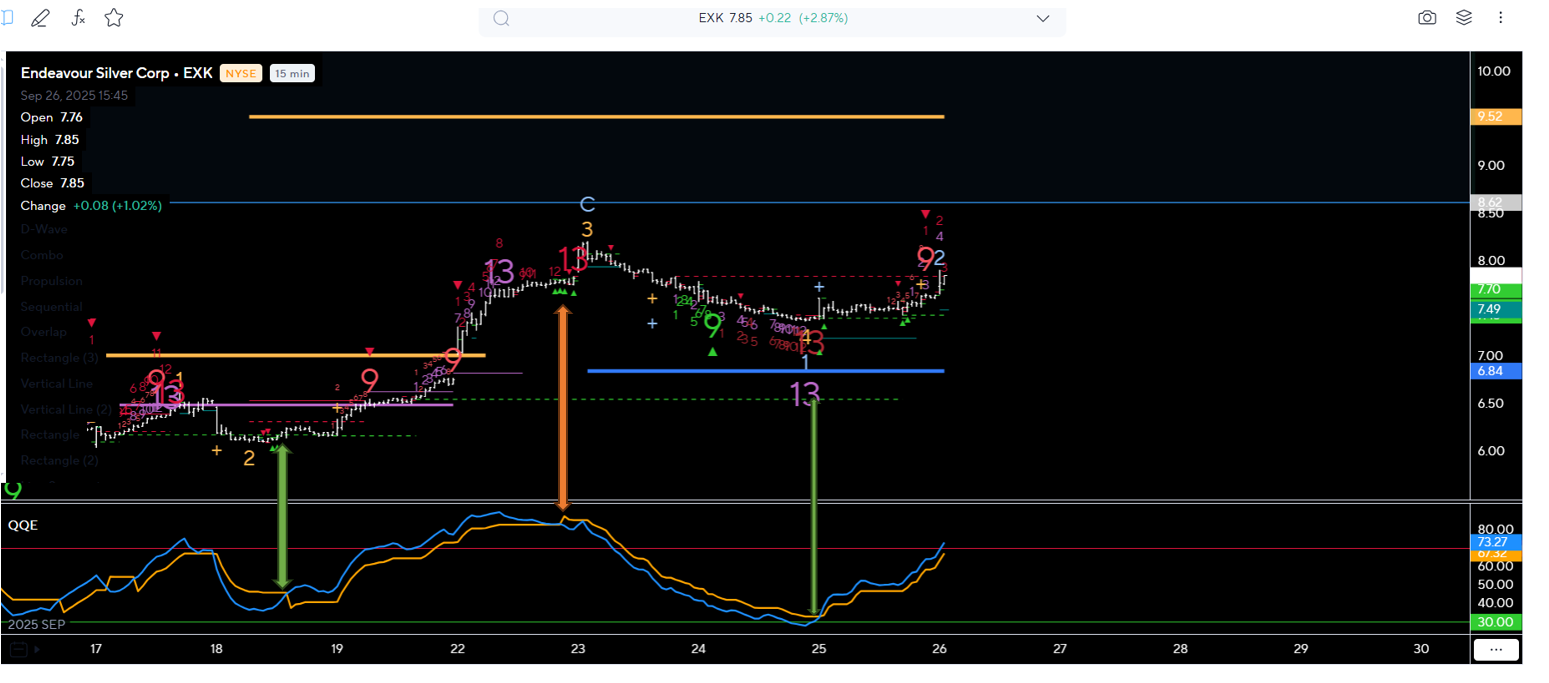Take a chart snapshot with camera icon
This screenshot has width=1549, height=683.
[x=1427, y=18]
